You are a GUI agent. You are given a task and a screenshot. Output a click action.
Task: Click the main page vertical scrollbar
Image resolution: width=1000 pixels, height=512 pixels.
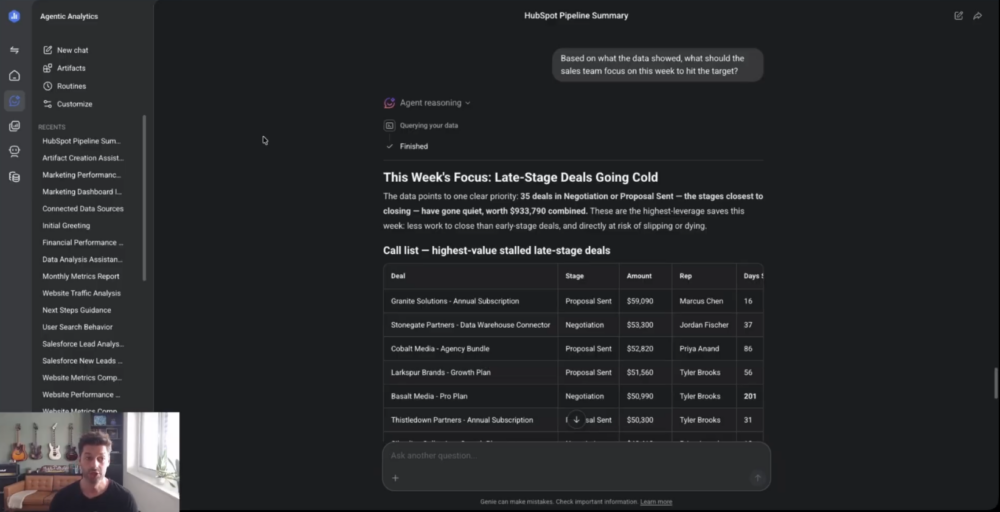coord(996,383)
